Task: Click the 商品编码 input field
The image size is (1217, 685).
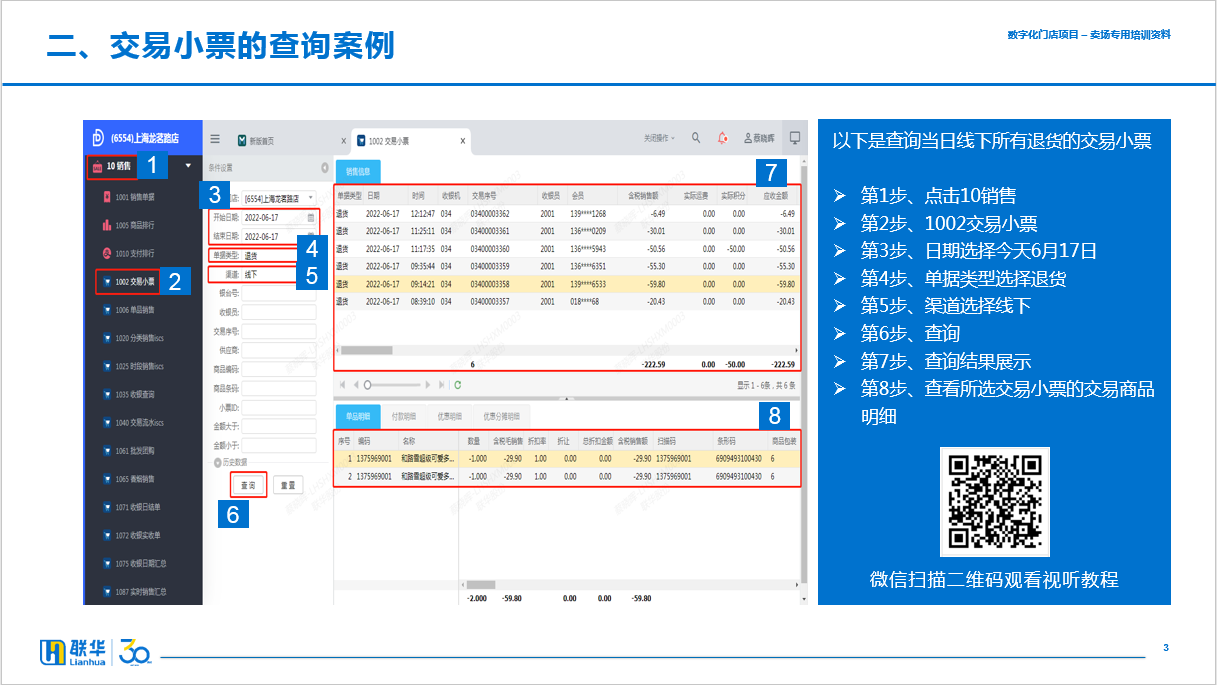Action: (x=279, y=369)
